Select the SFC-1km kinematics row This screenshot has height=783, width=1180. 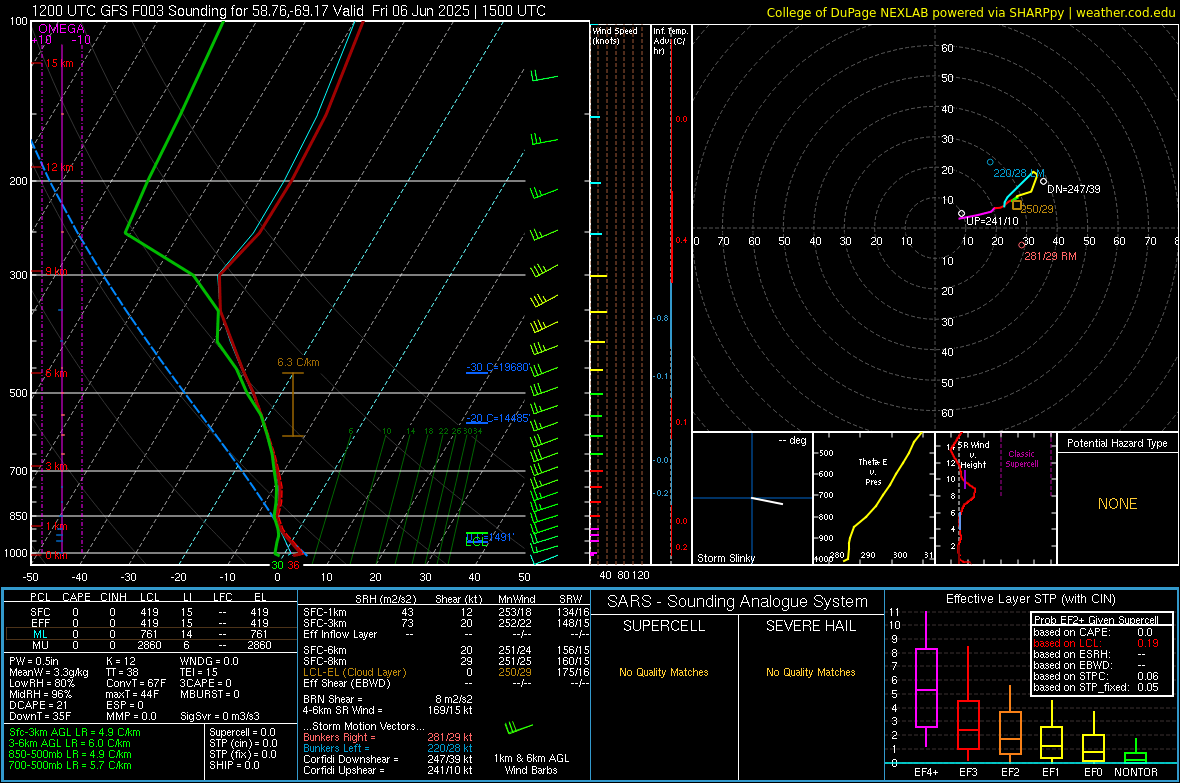point(444,612)
